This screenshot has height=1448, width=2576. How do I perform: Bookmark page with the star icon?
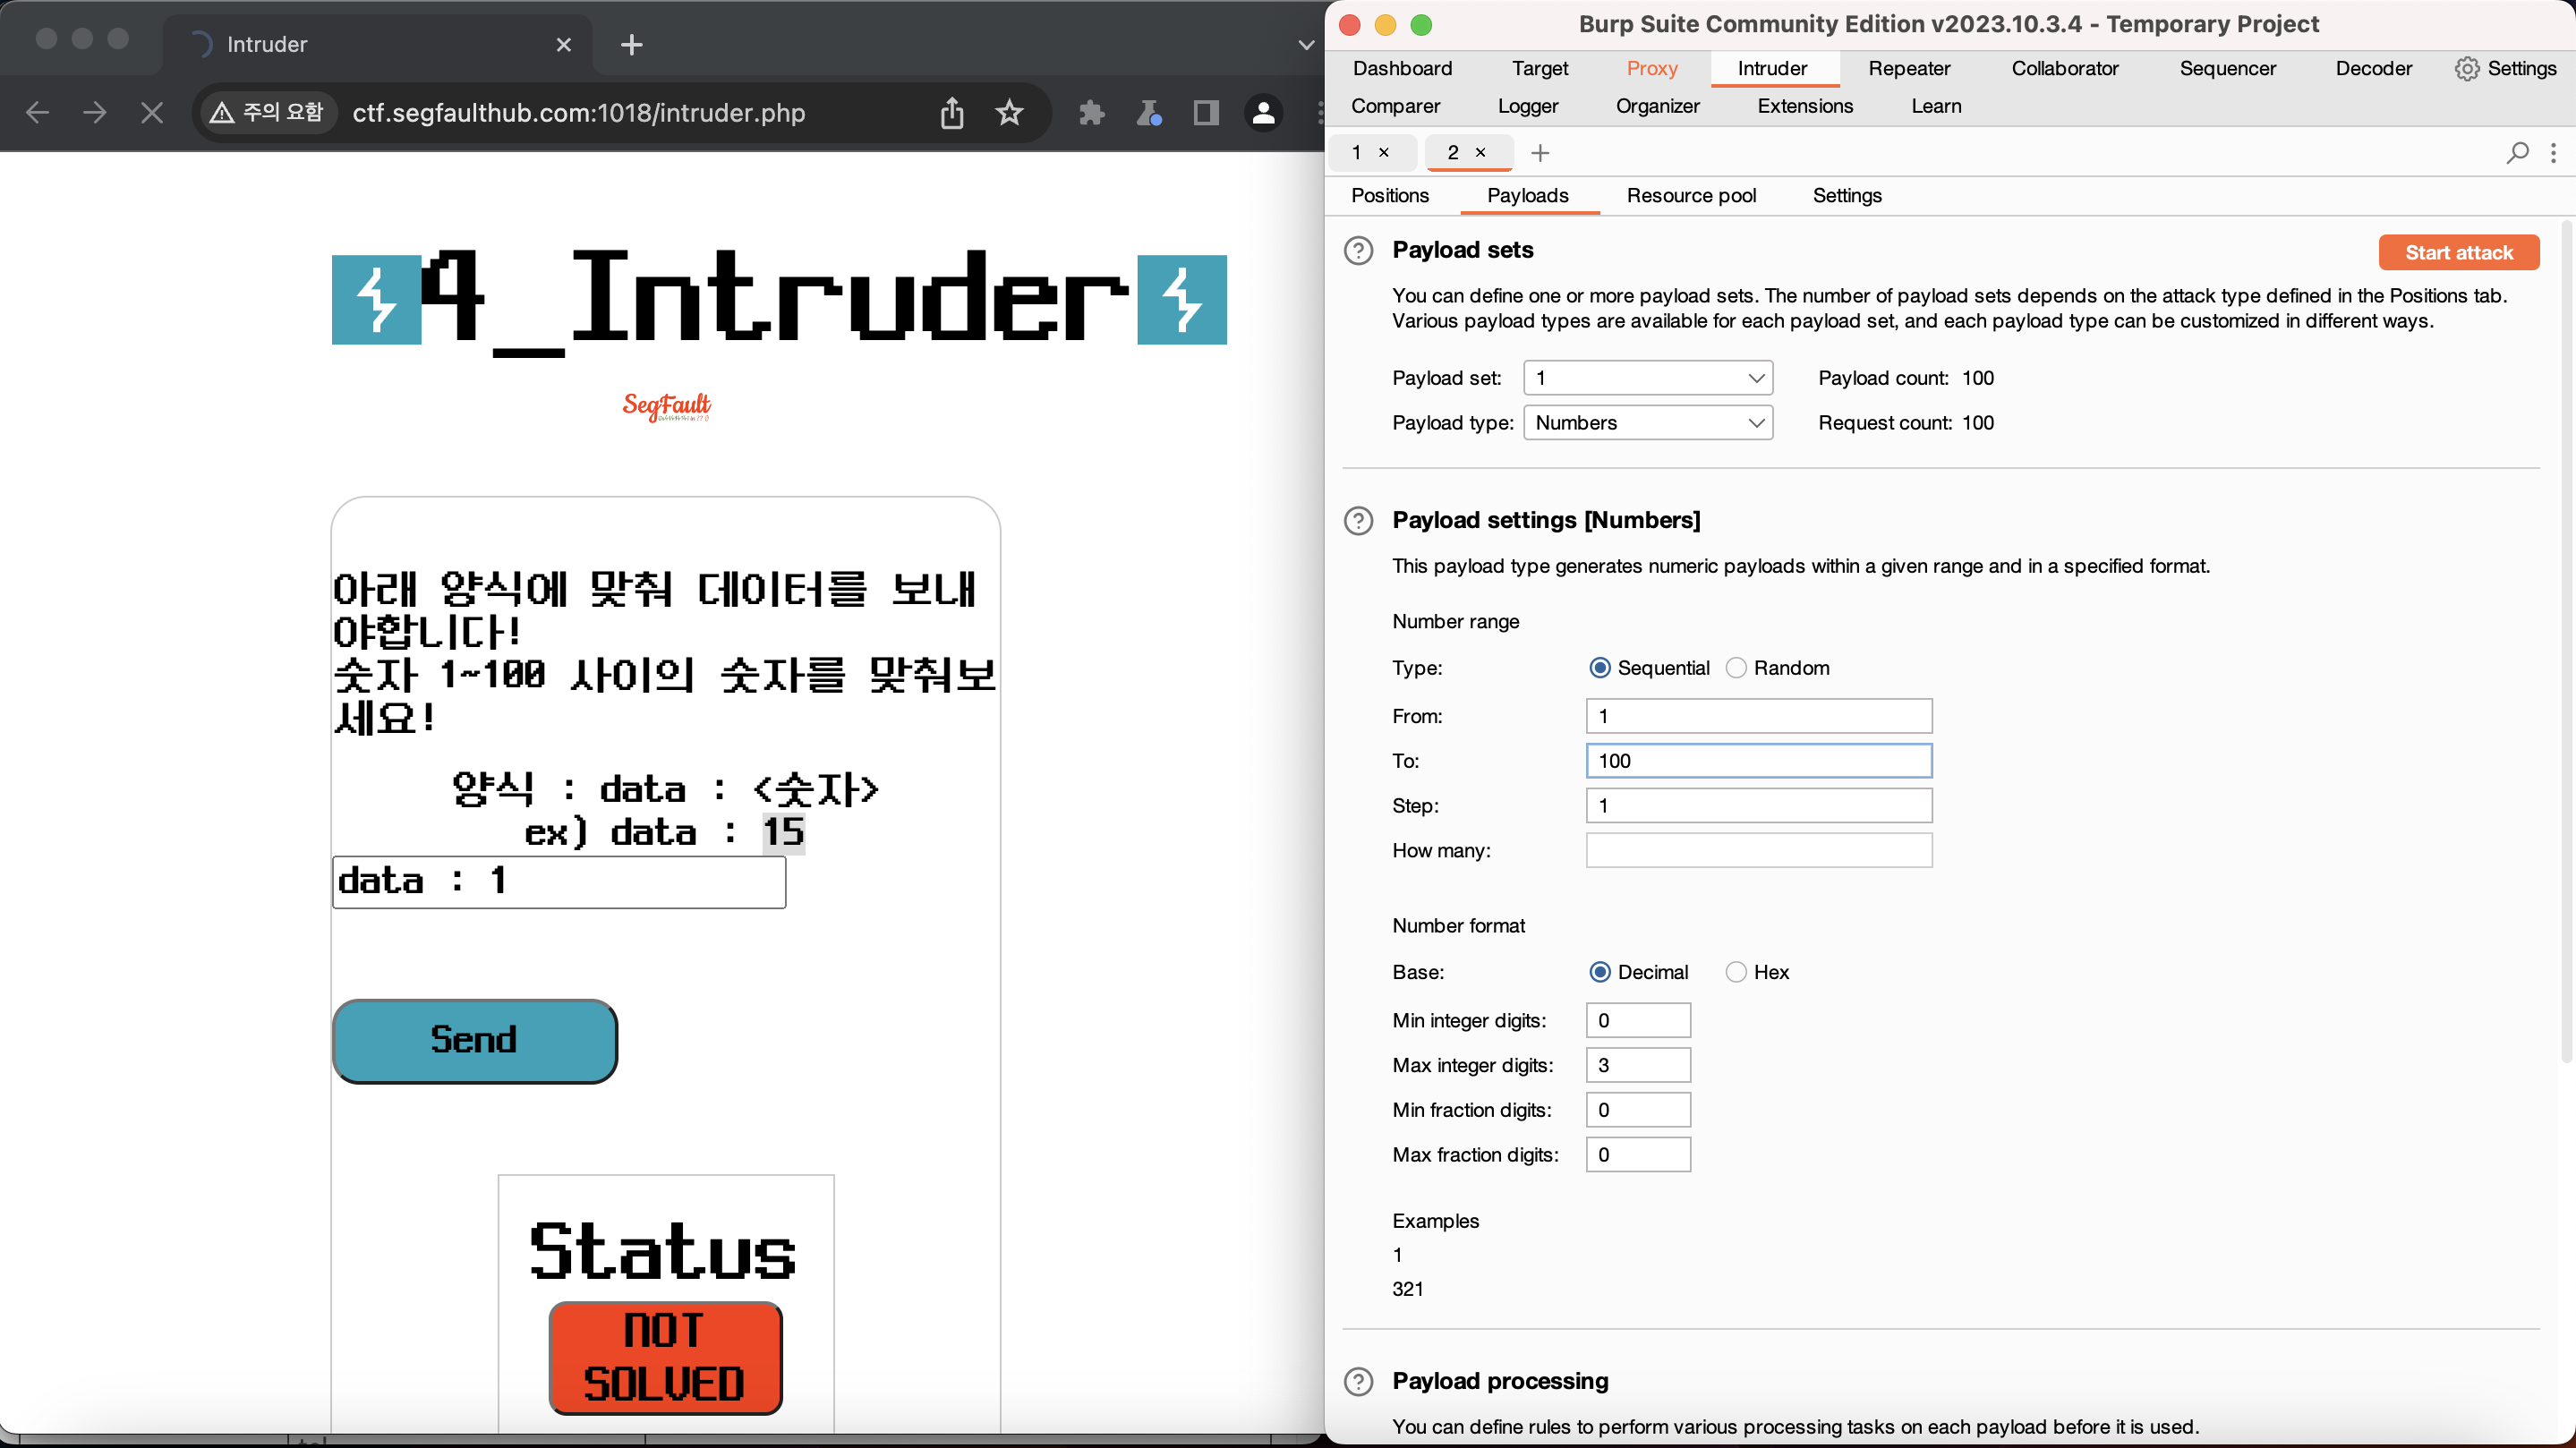click(x=1010, y=113)
